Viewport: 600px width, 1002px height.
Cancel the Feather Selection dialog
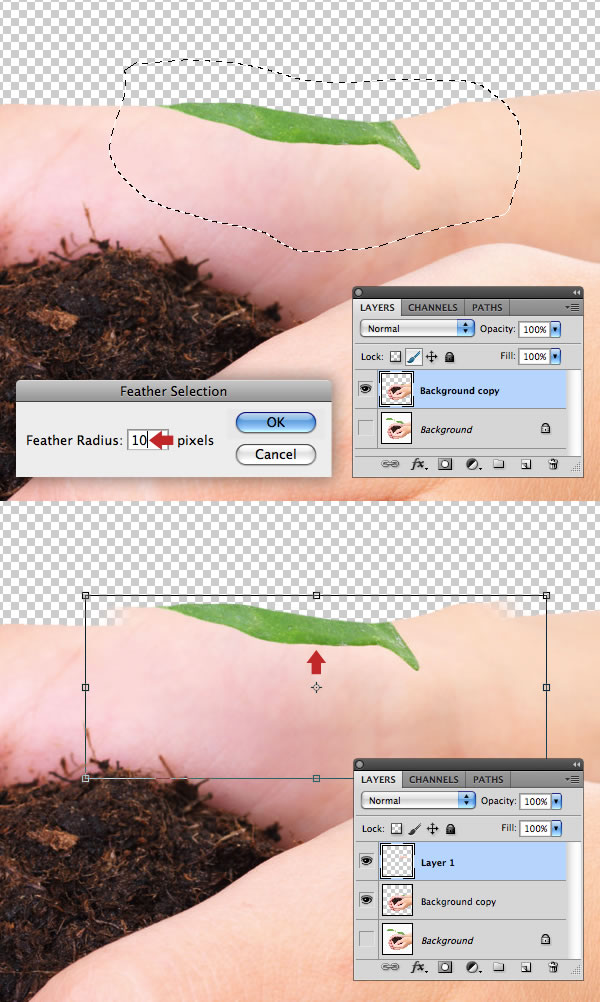tap(275, 454)
